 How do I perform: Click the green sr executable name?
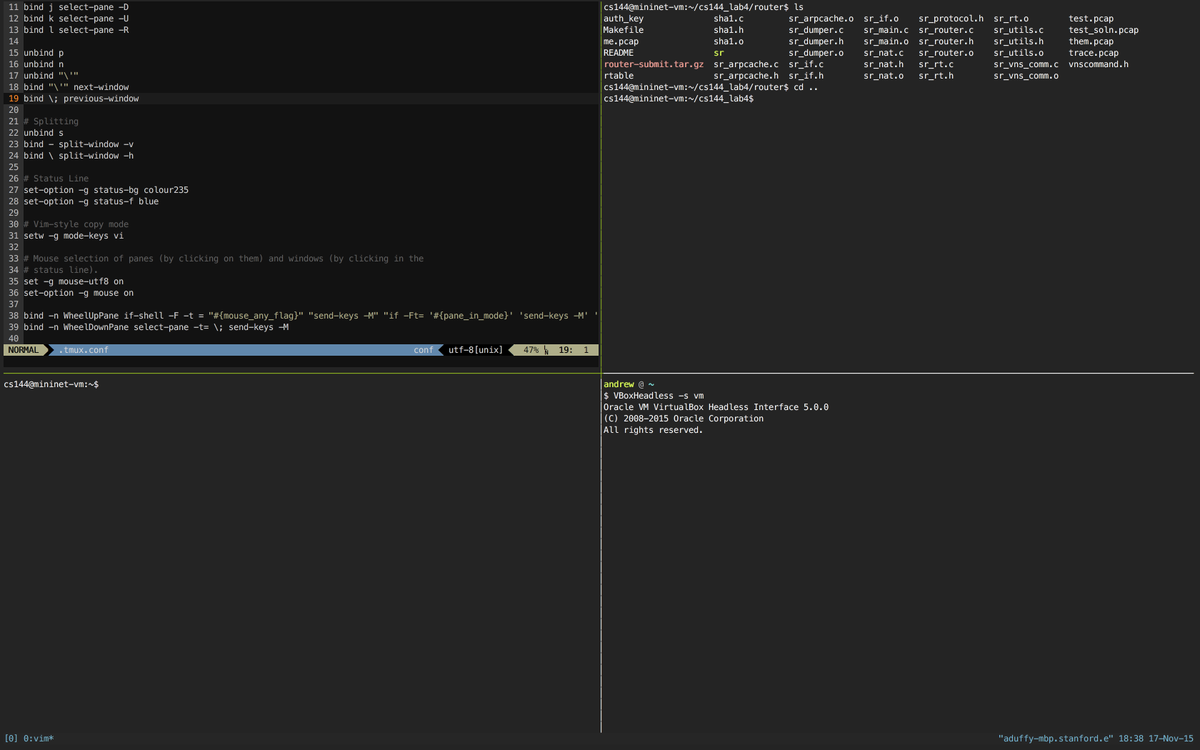(719, 53)
